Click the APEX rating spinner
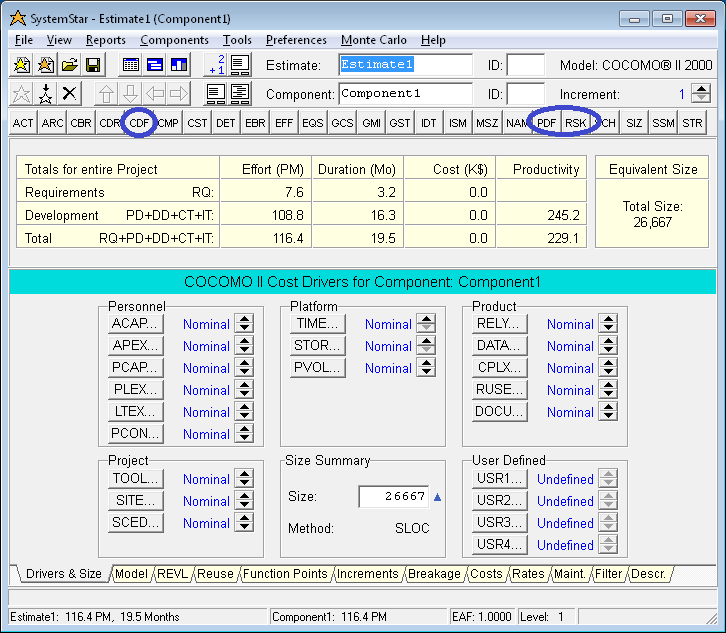The height and width of the screenshot is (633, 726). pos(244,345)
